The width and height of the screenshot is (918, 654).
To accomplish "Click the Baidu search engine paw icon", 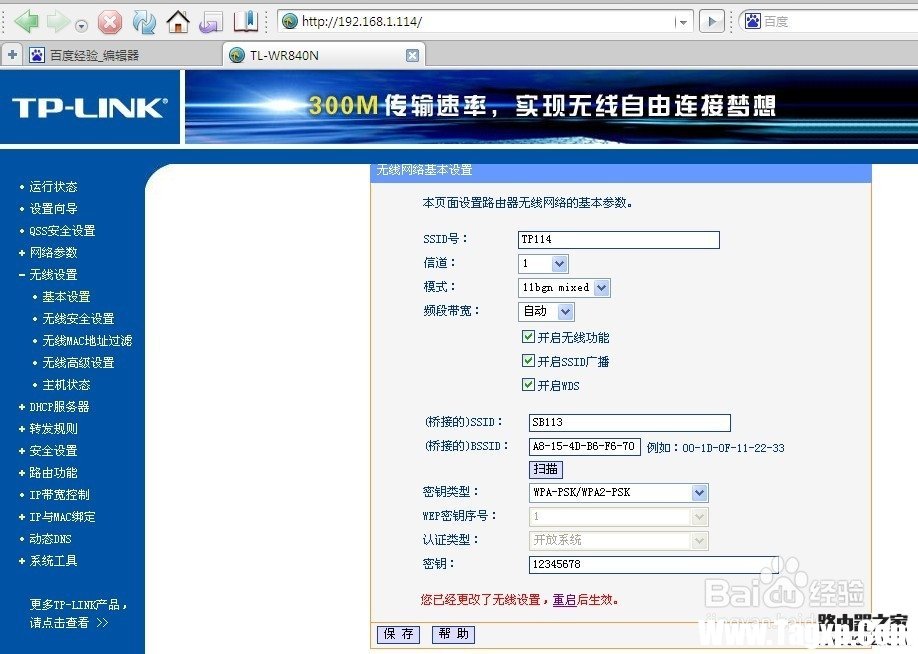I will [x=753, y=21].
